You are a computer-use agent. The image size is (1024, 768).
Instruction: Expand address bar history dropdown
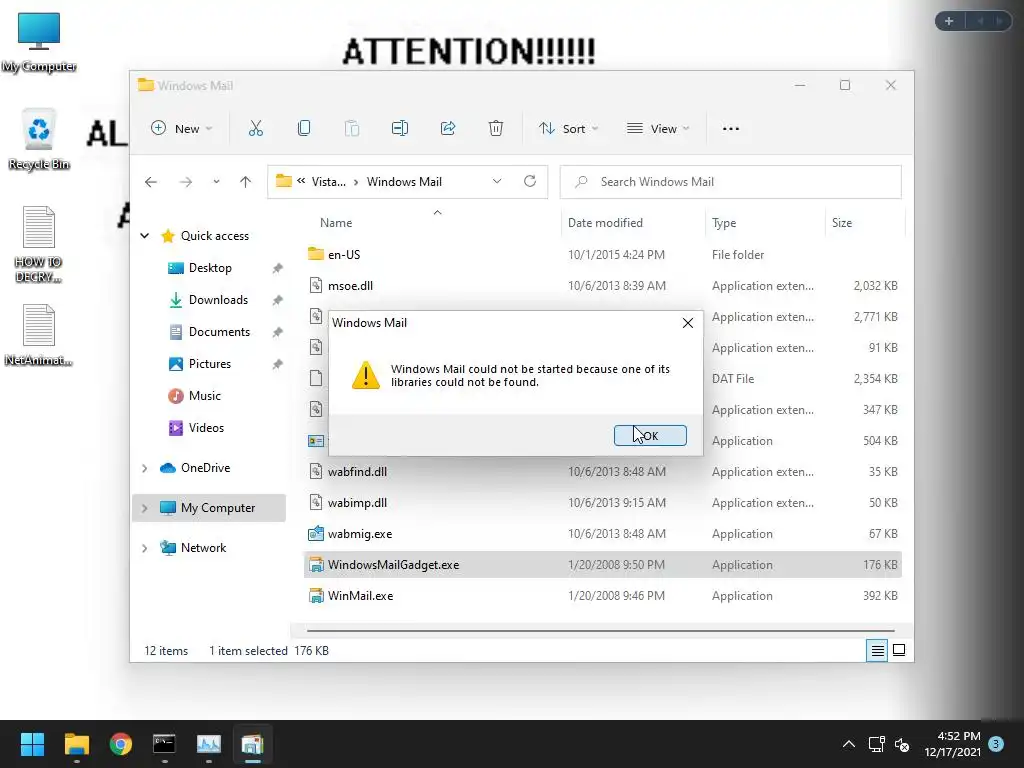click(x=497, y=182)
